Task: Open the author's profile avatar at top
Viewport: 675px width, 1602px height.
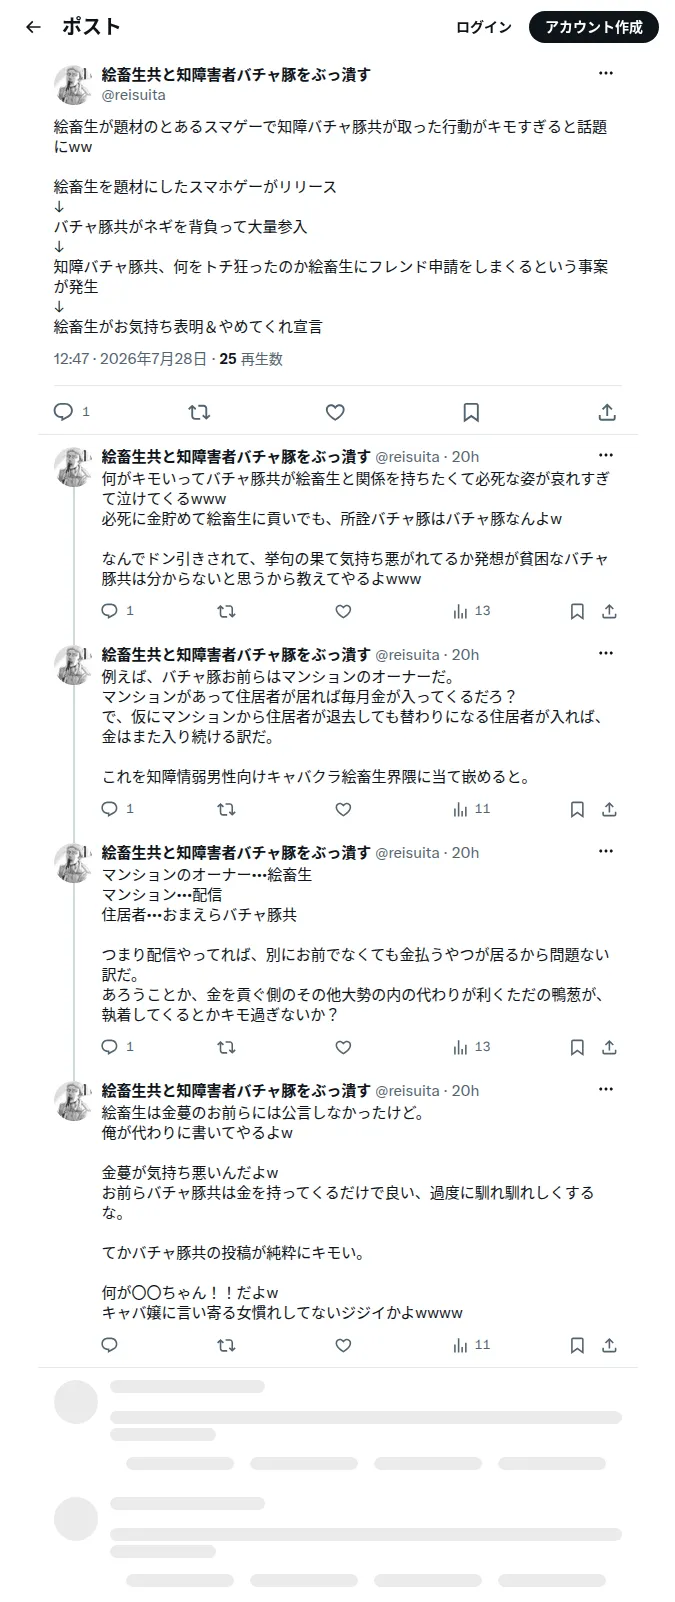Action: pyautogui.click(x=74, y=84)
